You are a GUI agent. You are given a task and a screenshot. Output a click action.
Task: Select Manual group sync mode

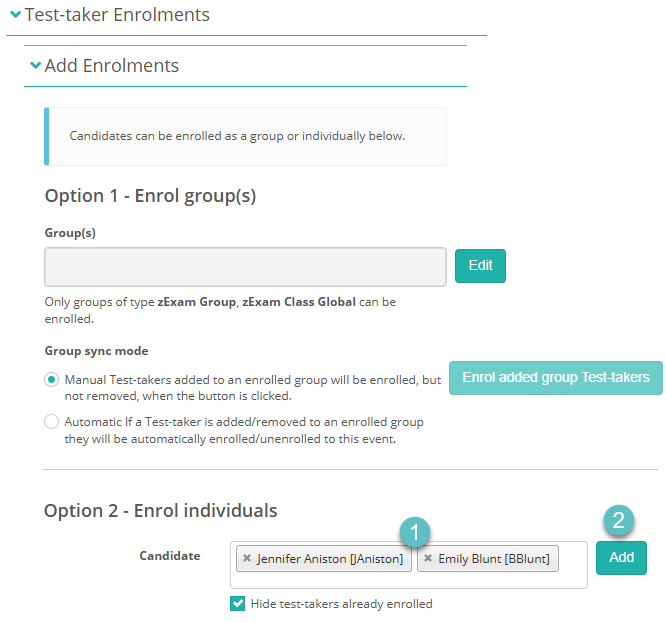pos(52,380)
